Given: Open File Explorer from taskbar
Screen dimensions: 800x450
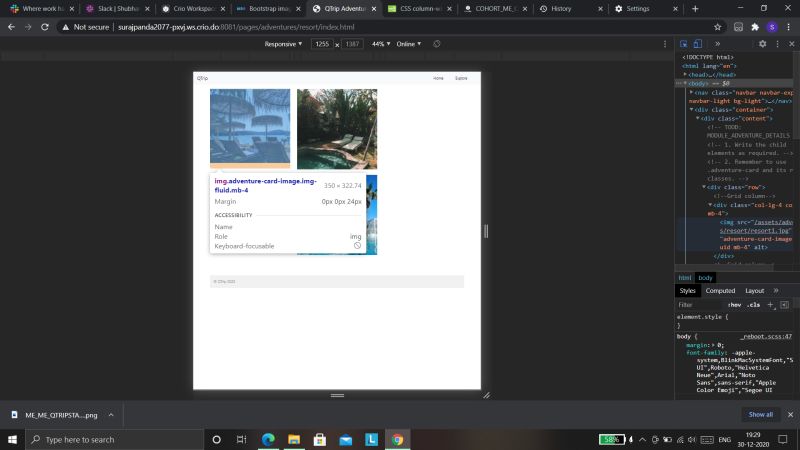Looking at the screenshot, I should tap(294, 439).
